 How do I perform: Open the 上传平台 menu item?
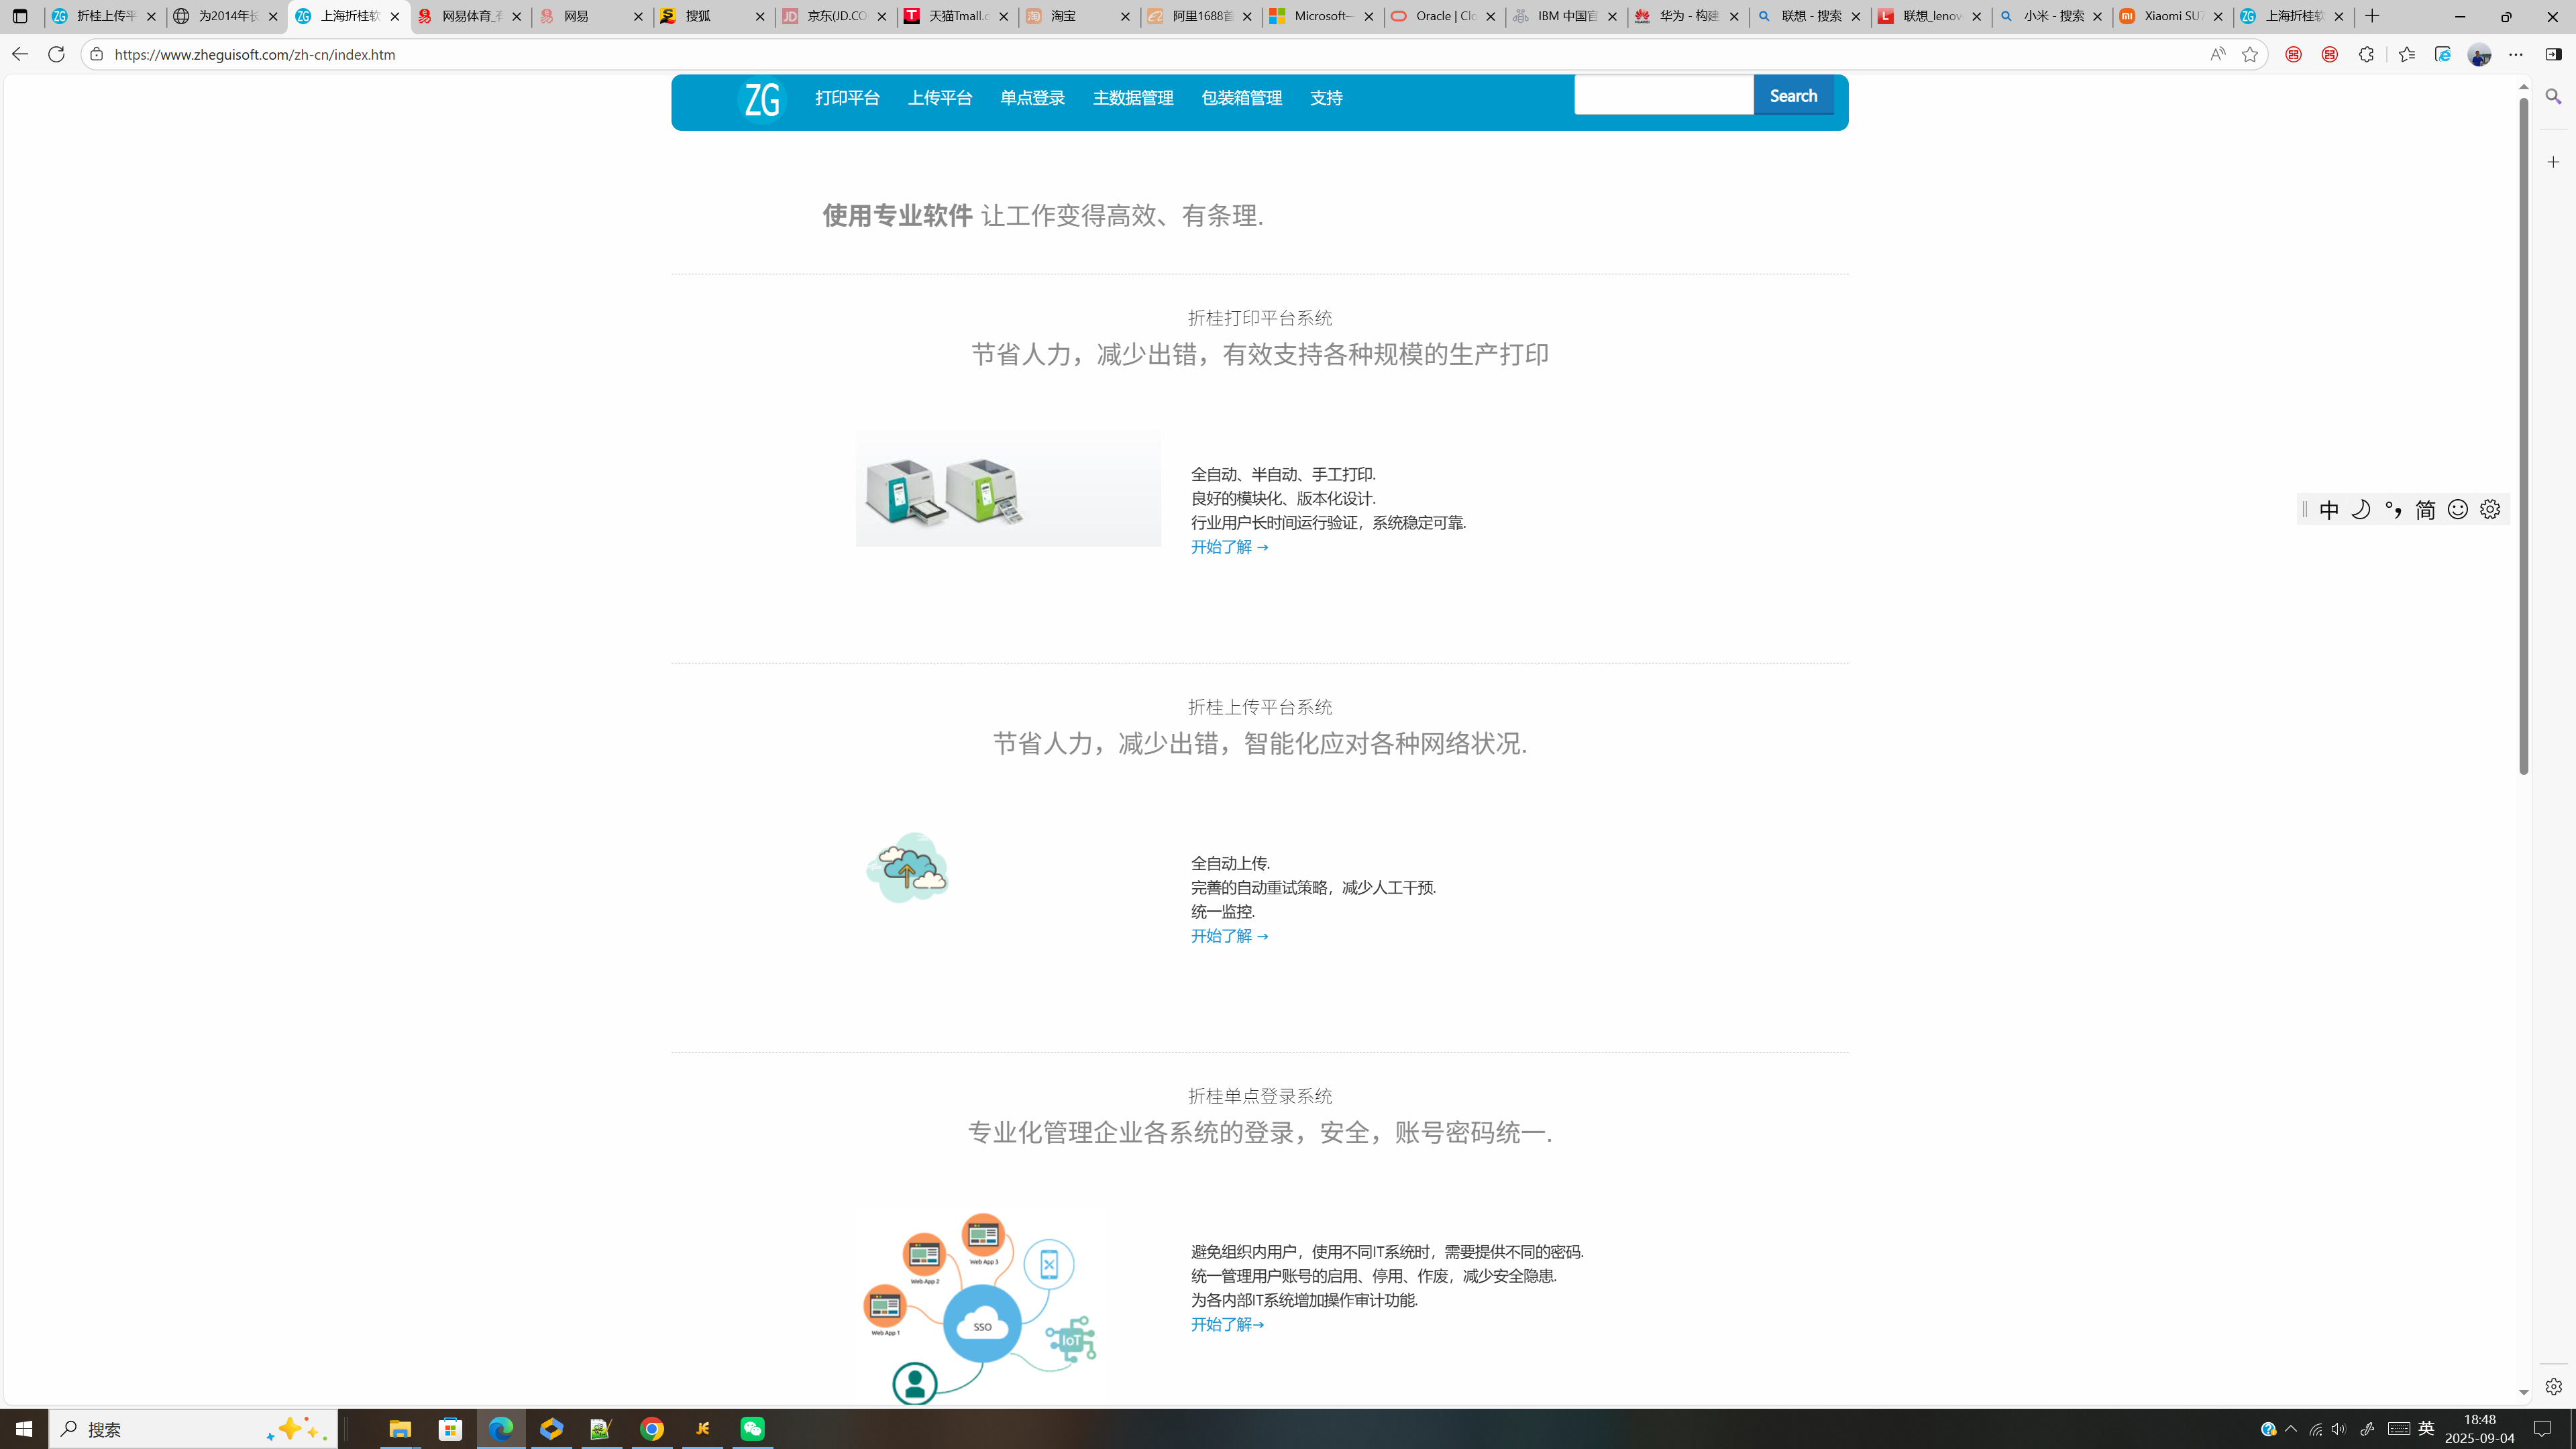click(x=939, y=98)
